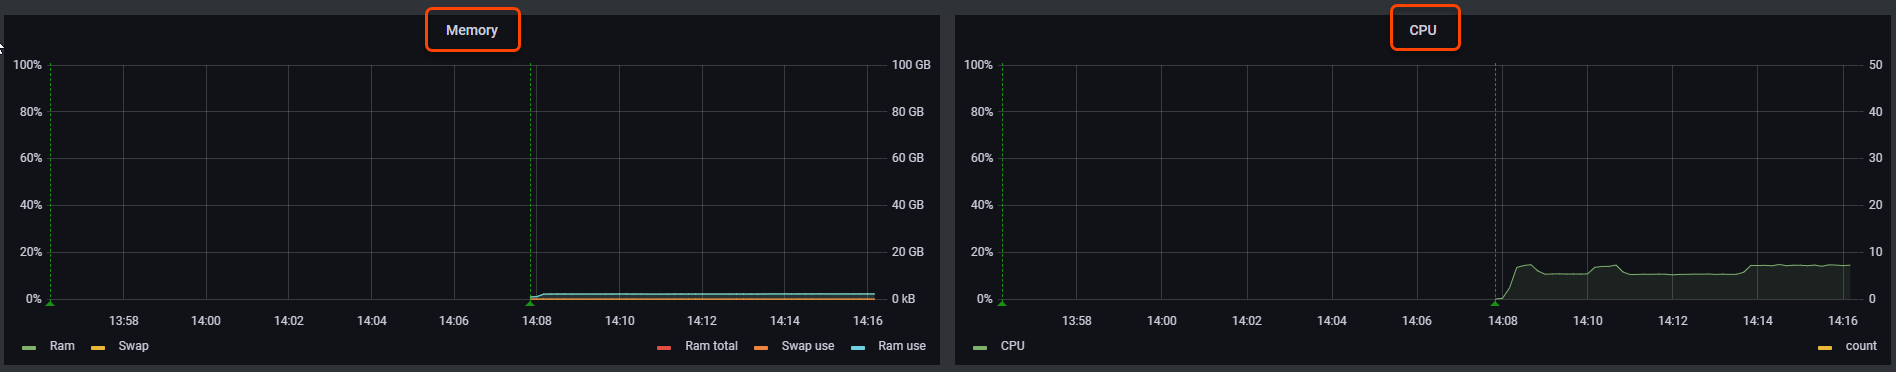Open the CPU panel title menu
Screen dimensions: 1896x372
click(x=1423, y=30)
